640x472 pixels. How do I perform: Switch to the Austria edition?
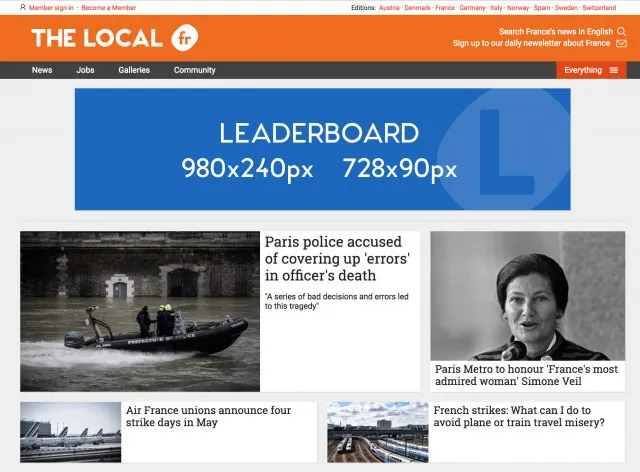pyautogui.click(x=389, y=8)
